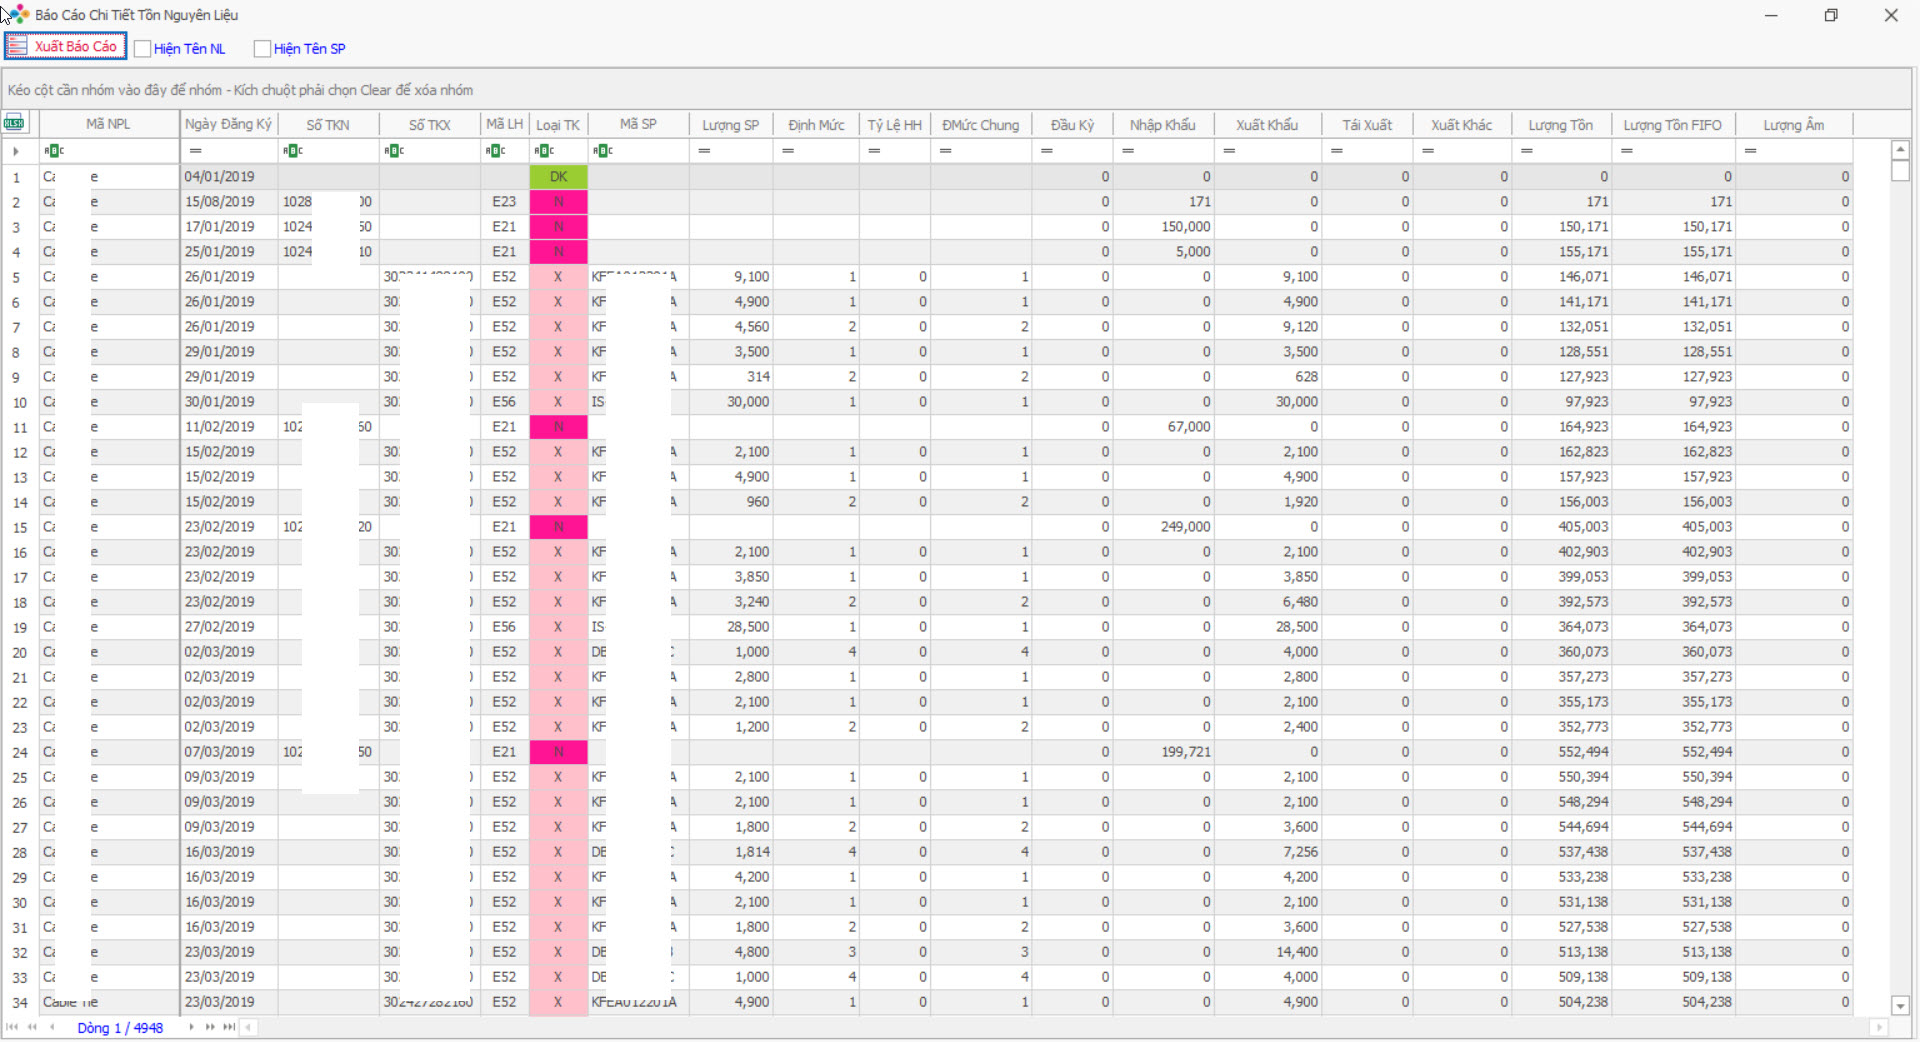The height and width of the screenshot is (1042, 1920).
Task: Open the Nhập Khẩu filter operator
Action: click(1128, 151)
